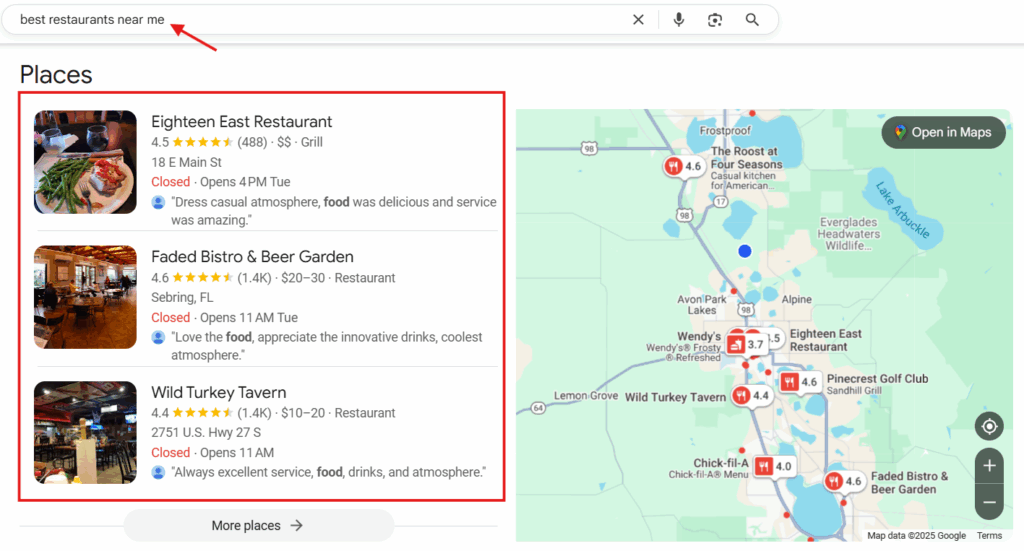Image resolution: width=1024 pixels, height=551 pixels.
Task: Click reviewer avatar beside 'Love the food' review
Action: pos(158,338)
